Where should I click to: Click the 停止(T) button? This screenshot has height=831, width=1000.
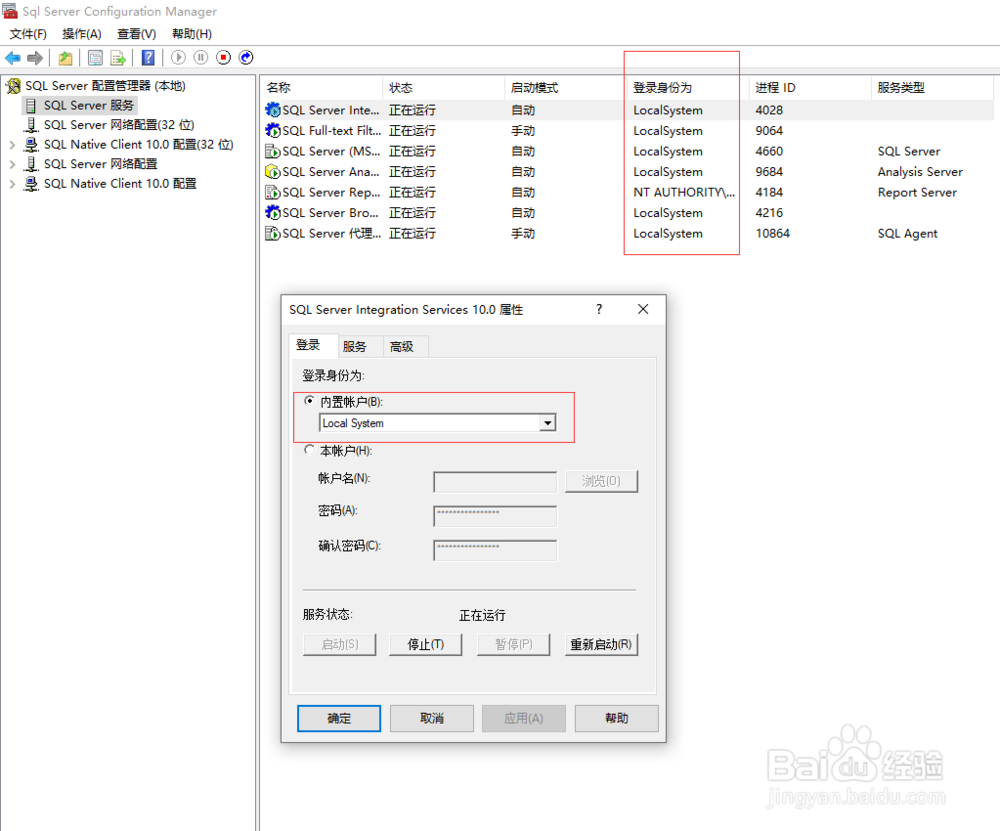pos(425,644)
